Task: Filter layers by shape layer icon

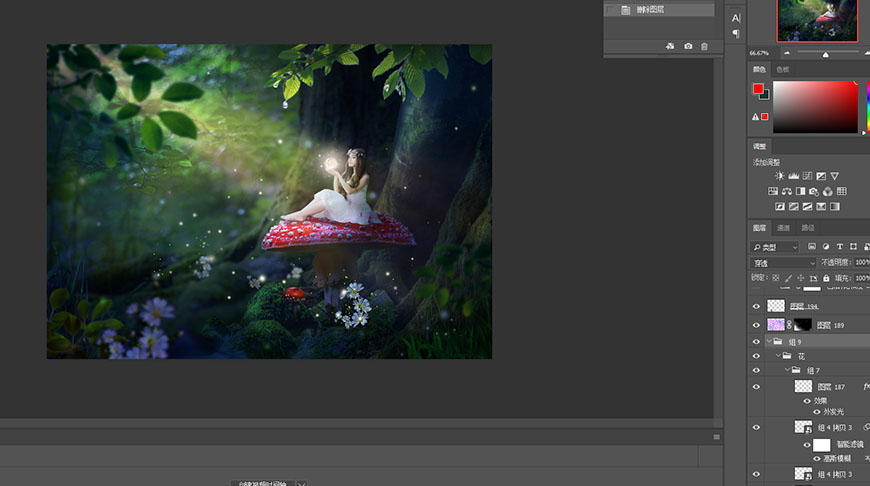Action: [x=853, y=246]
